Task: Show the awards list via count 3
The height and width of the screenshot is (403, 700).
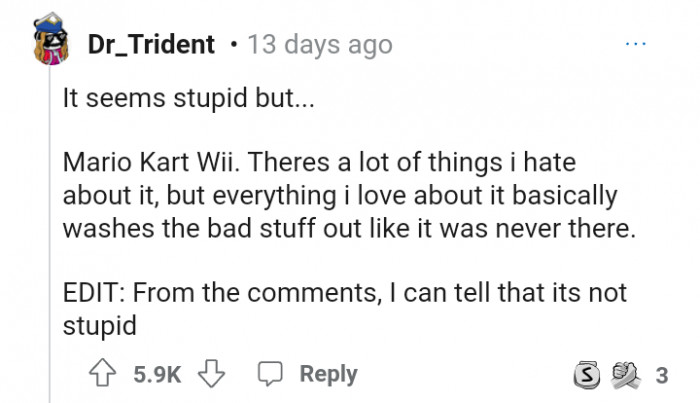Action: (x=662, y=375)
